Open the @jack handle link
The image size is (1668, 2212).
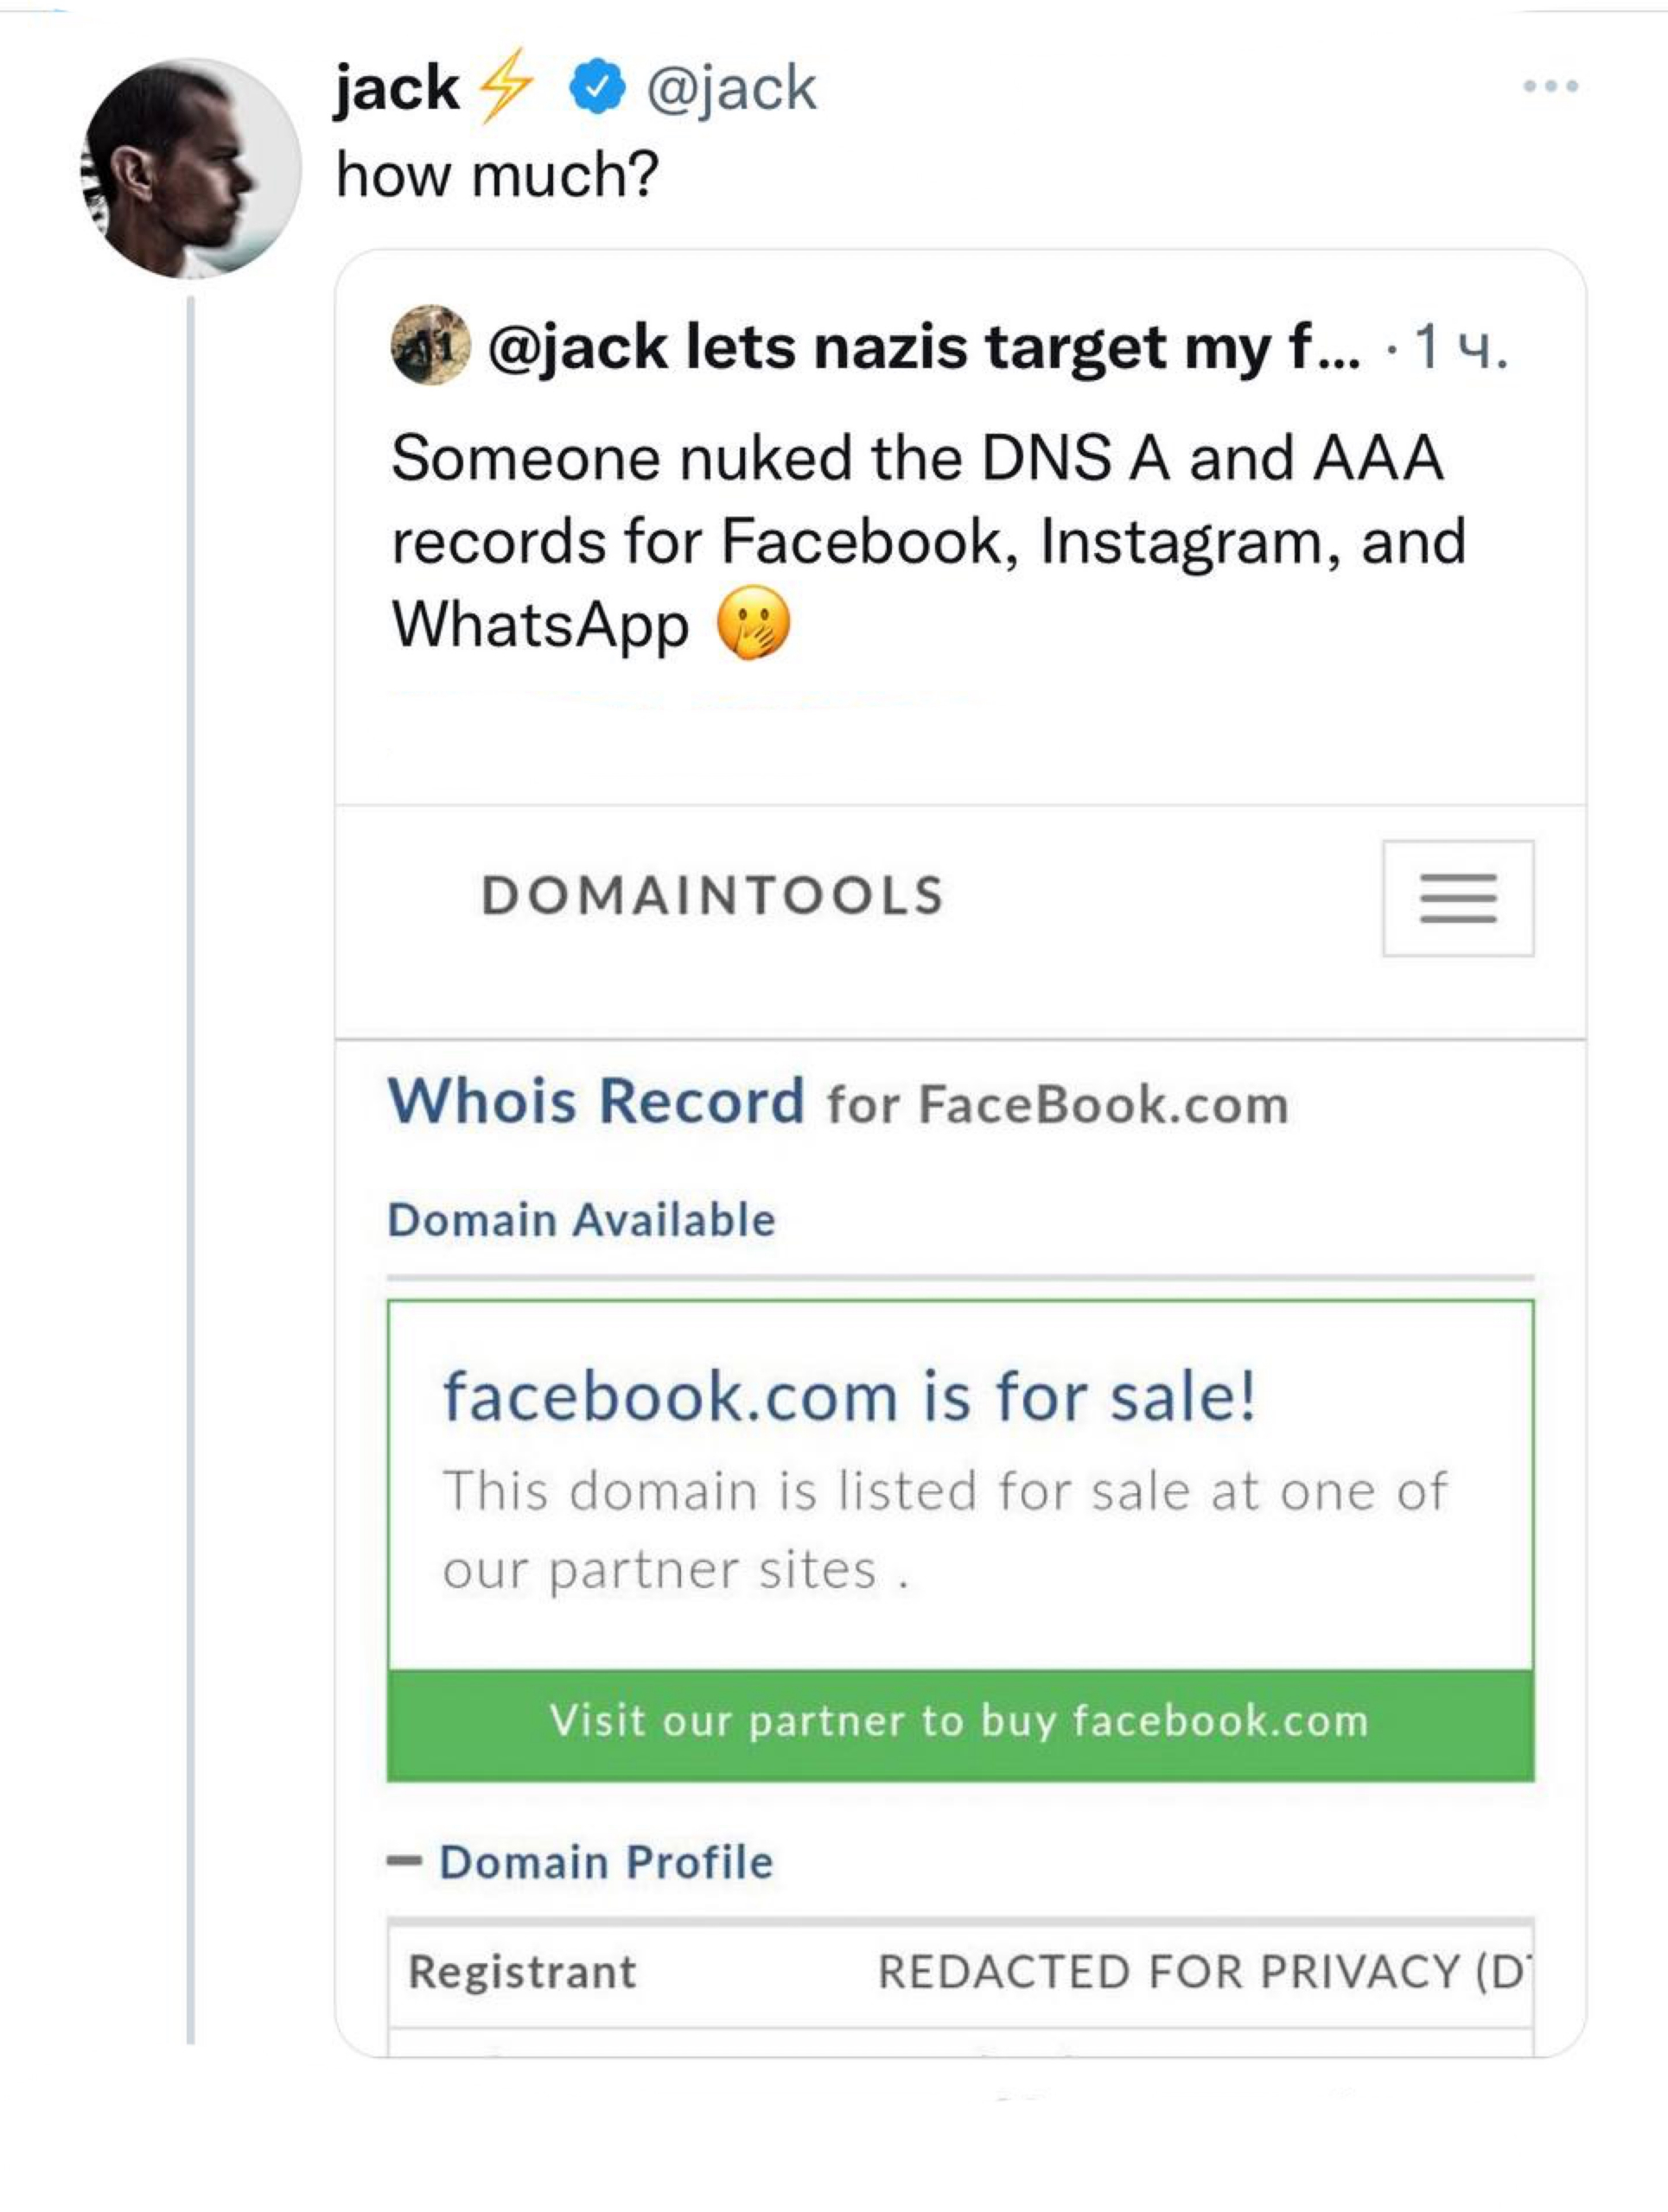click(x=732, y=88)
